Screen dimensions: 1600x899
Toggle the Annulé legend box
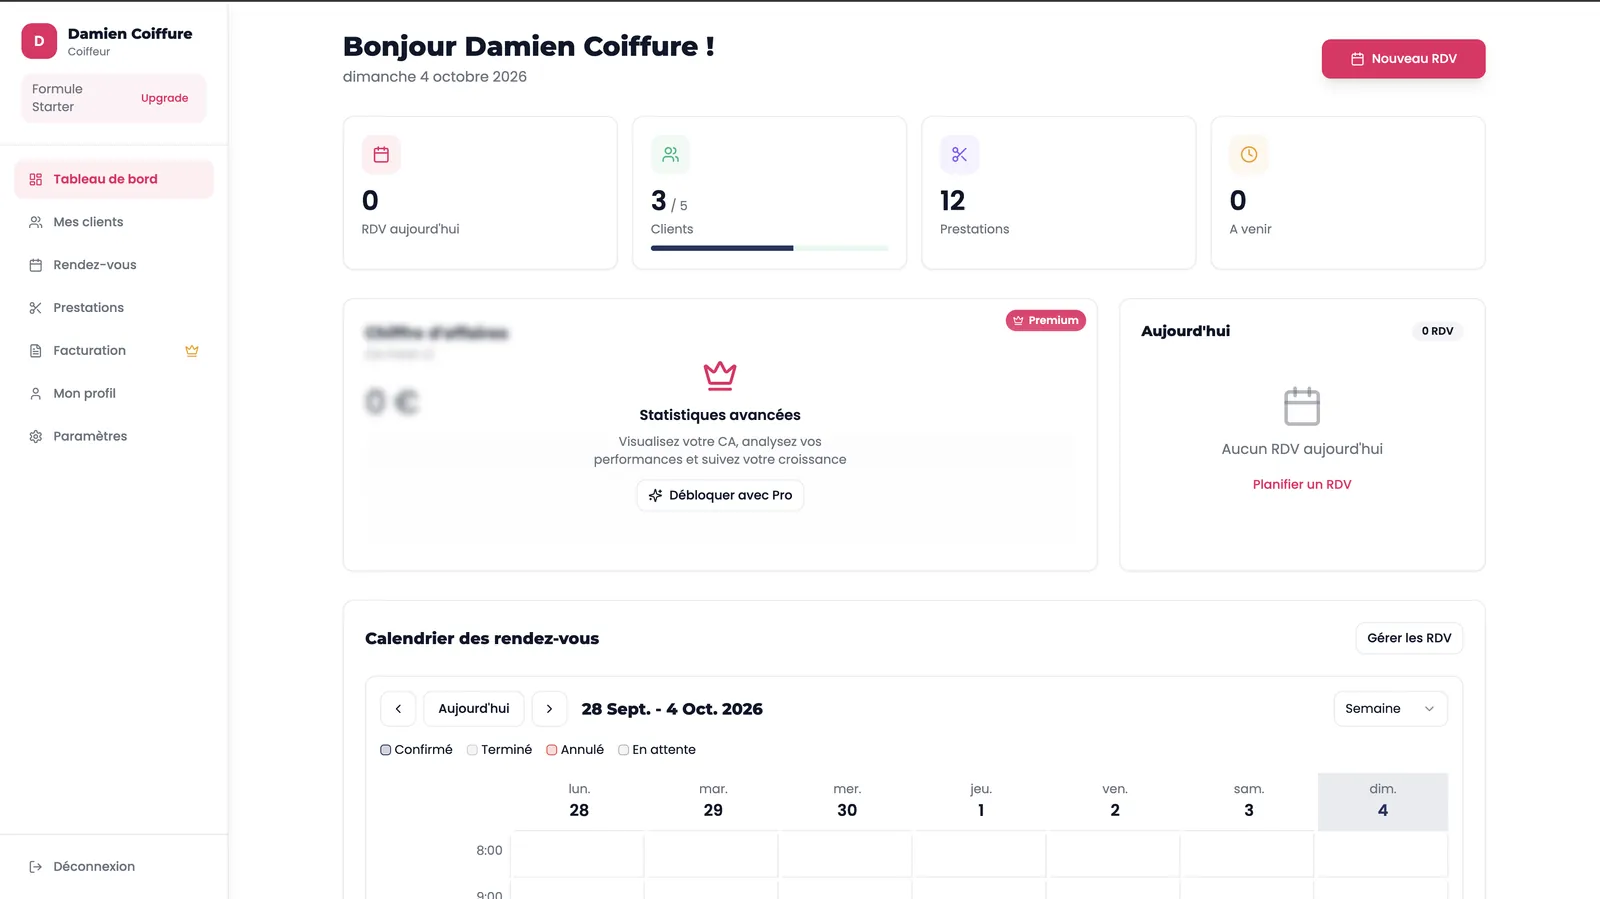click(x=552, y=750)
